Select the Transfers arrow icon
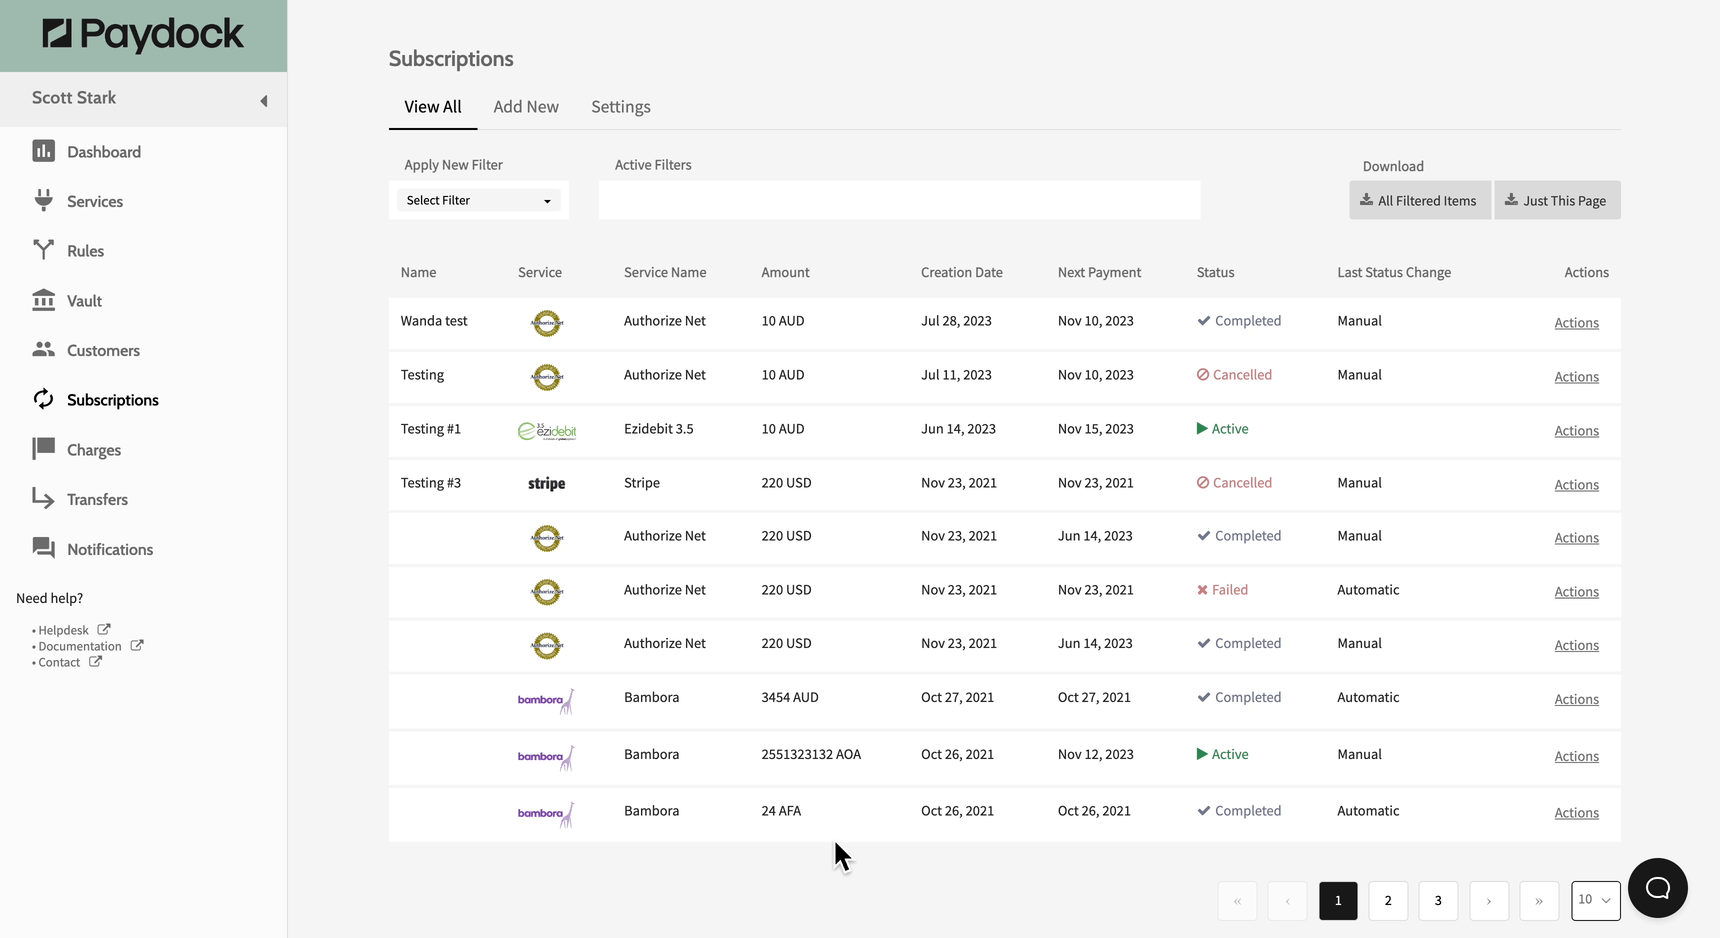This screenshot has width=1720, height=938. click(43, 498)
